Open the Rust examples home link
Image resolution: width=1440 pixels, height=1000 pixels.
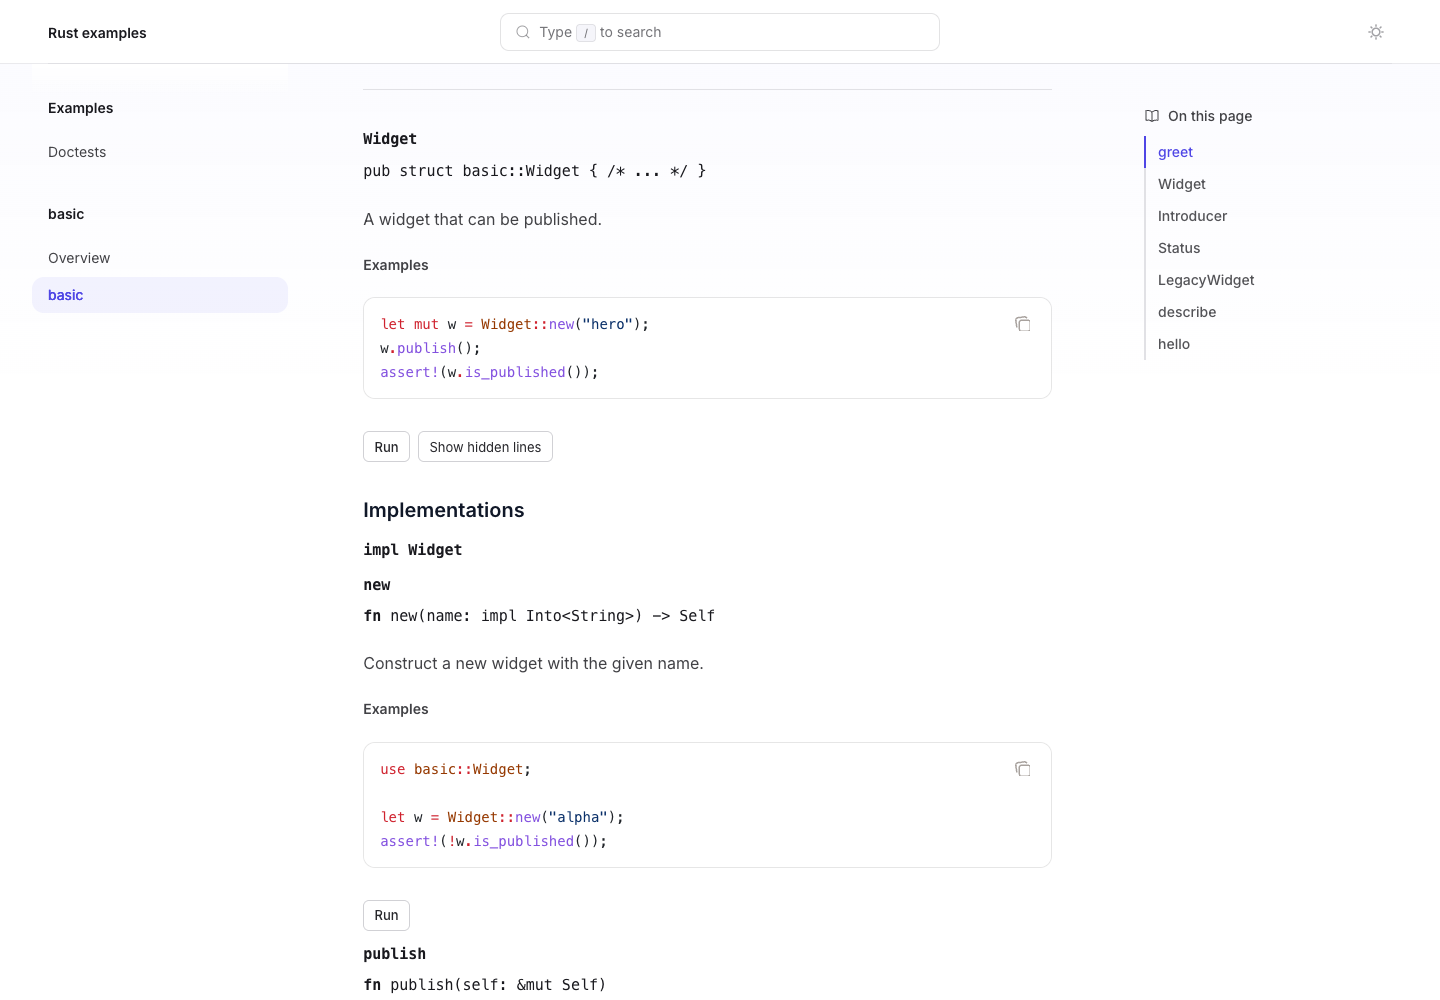click(x=97, y=33)
